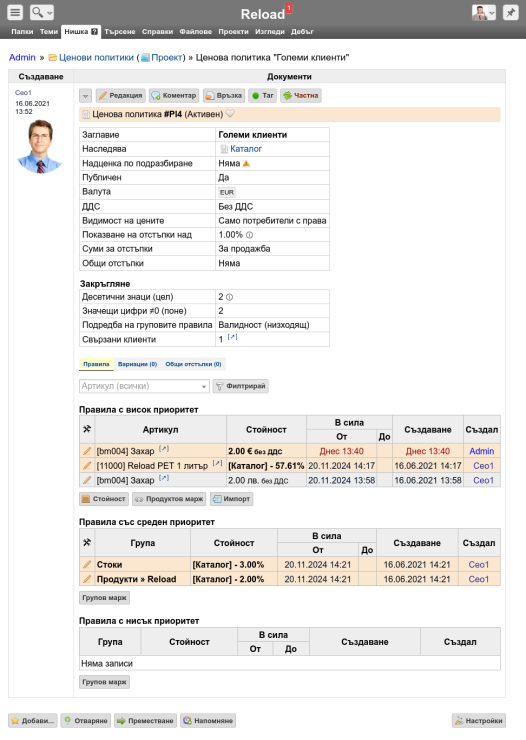Open Ceo1 link in Reload PET row
This screenshot has height=740, width=526.
point(483,466)
